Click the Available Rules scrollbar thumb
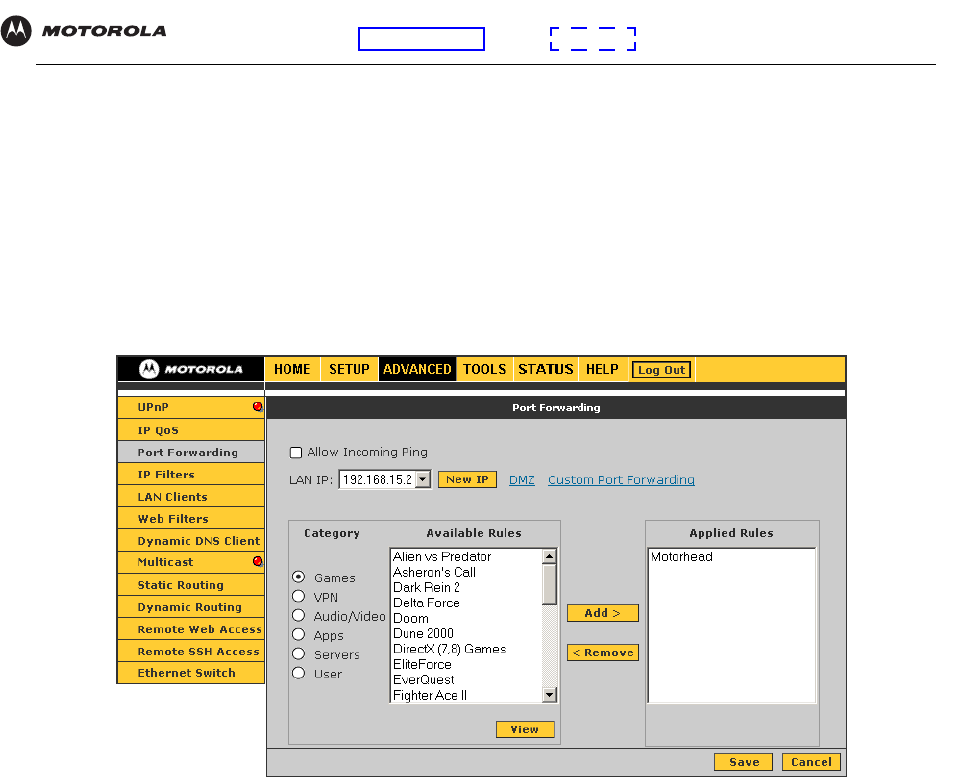This screenshot has width=965, height=778. (x=550, y=584)
